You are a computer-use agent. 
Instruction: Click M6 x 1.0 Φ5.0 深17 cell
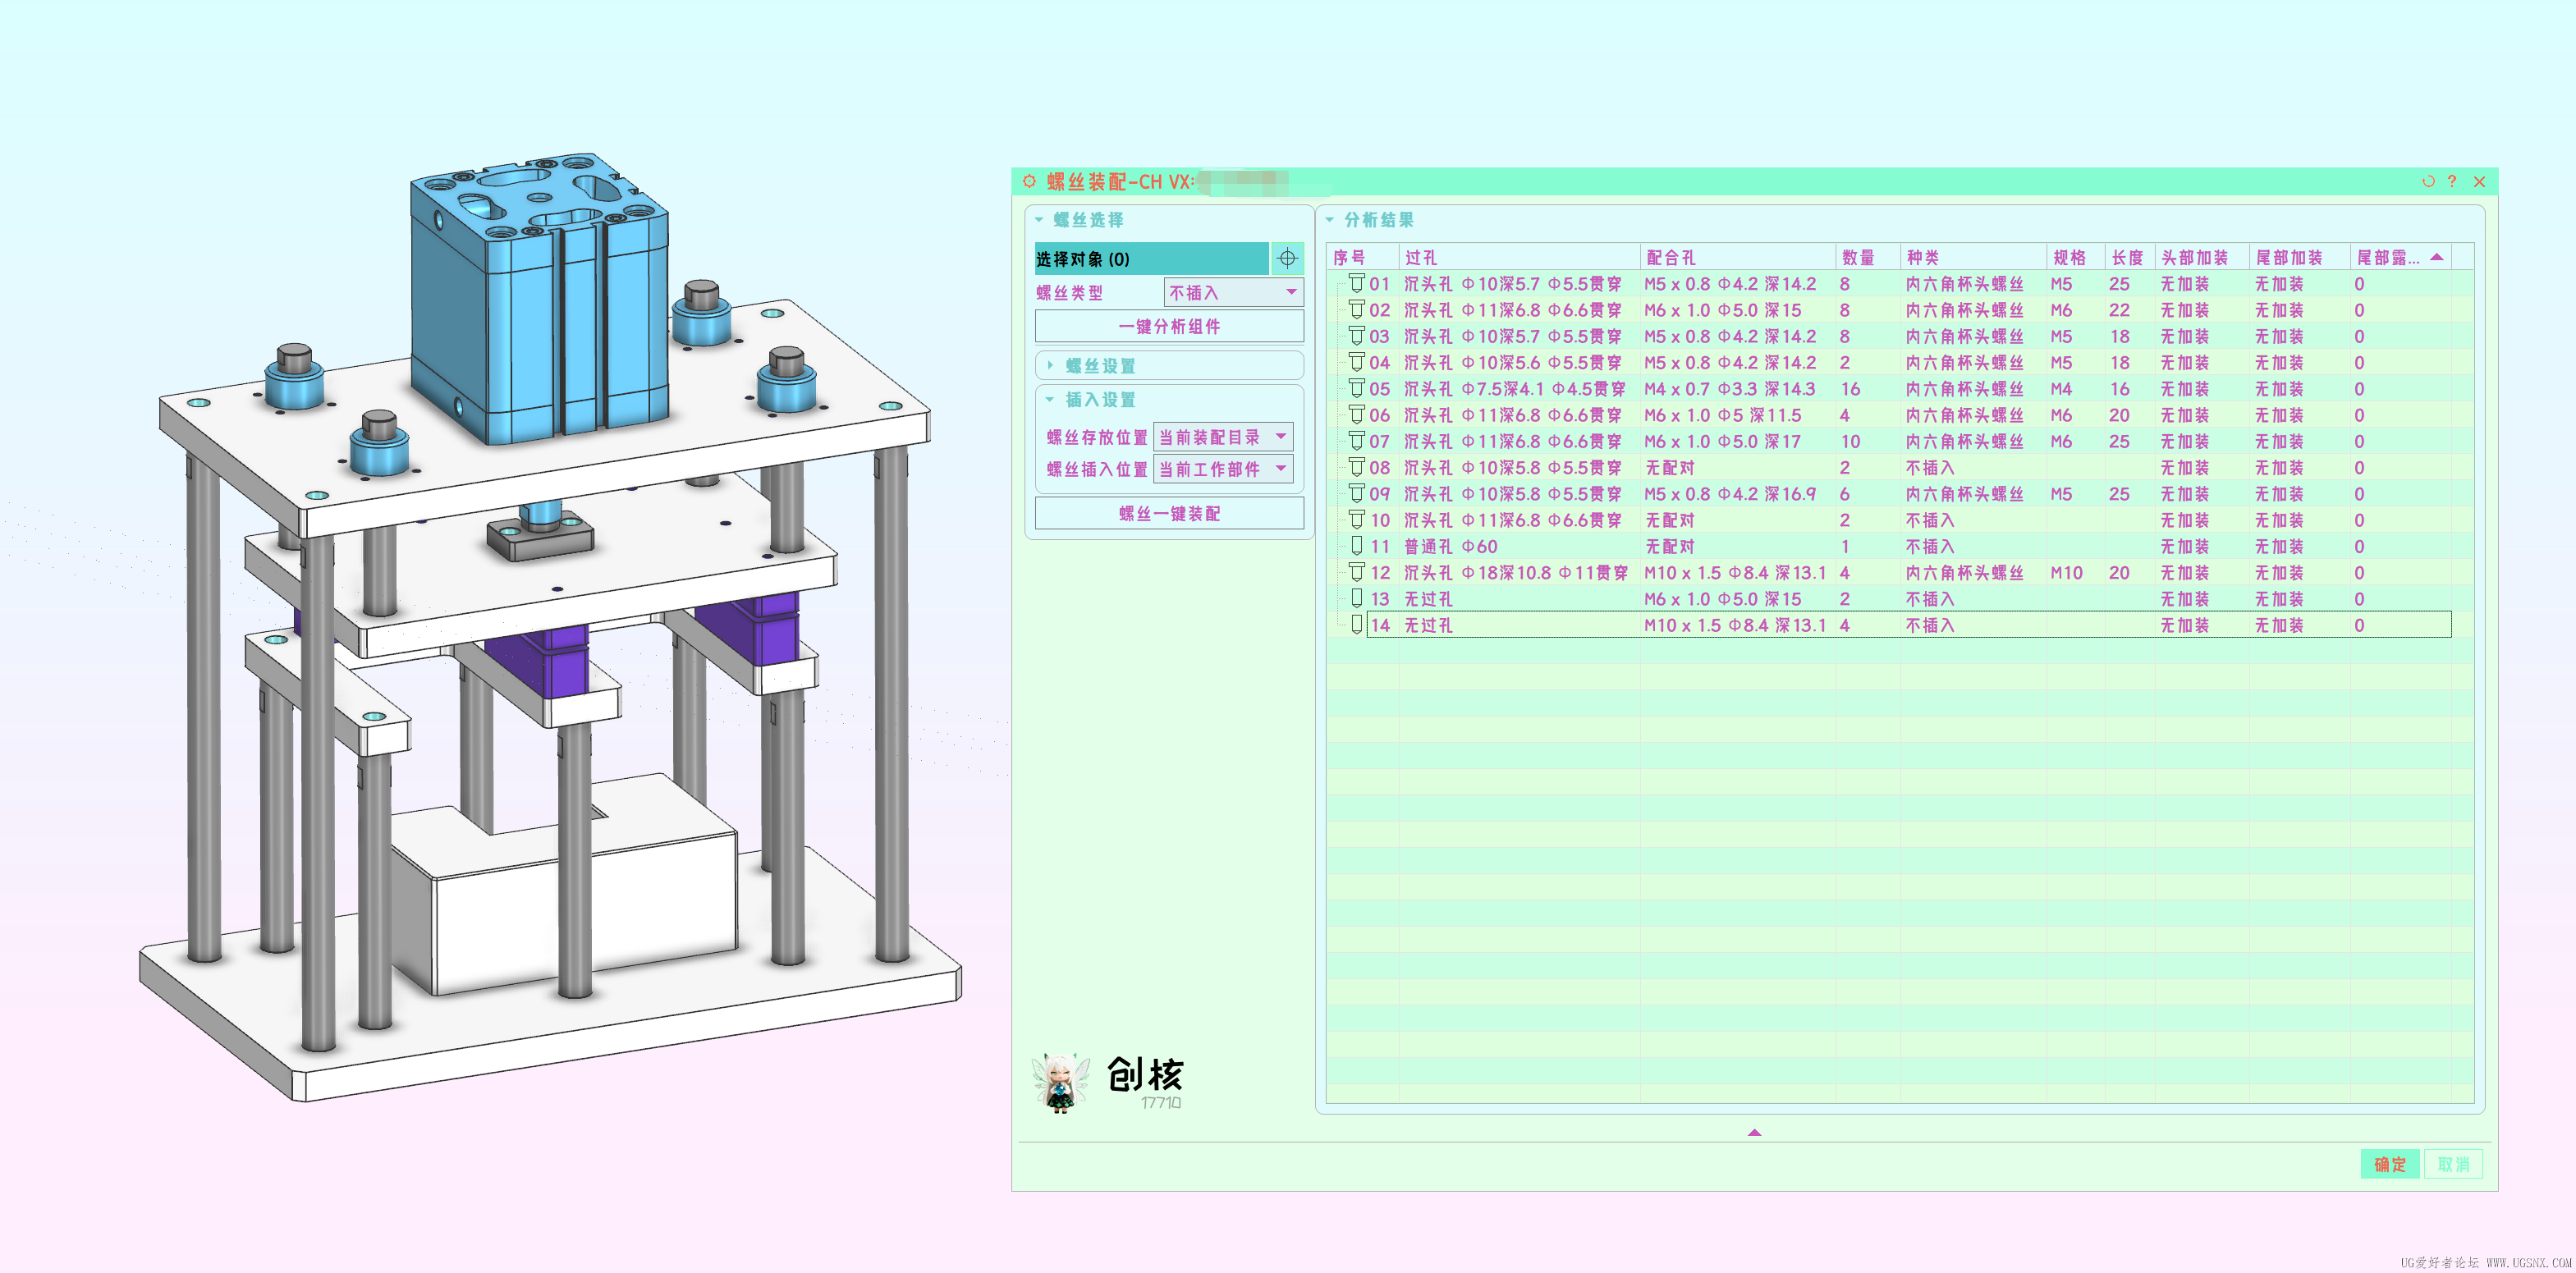click(x=1723, y=440)
